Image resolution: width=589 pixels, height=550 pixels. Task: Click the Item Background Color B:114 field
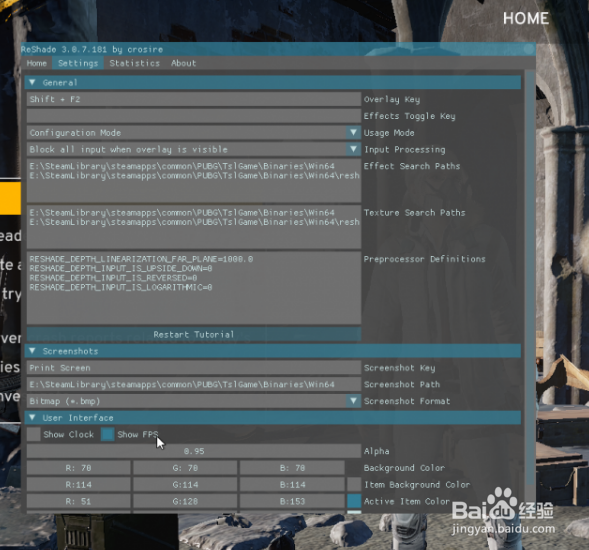pos(292,485)
